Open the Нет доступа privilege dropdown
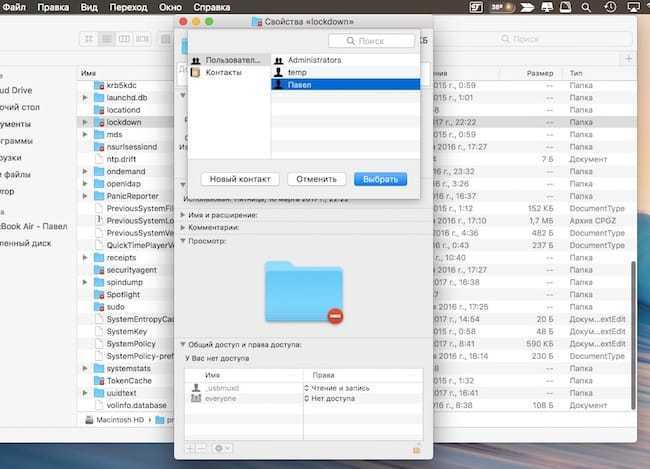The width and height of the screenshot is (650, 469). (330, 399)
